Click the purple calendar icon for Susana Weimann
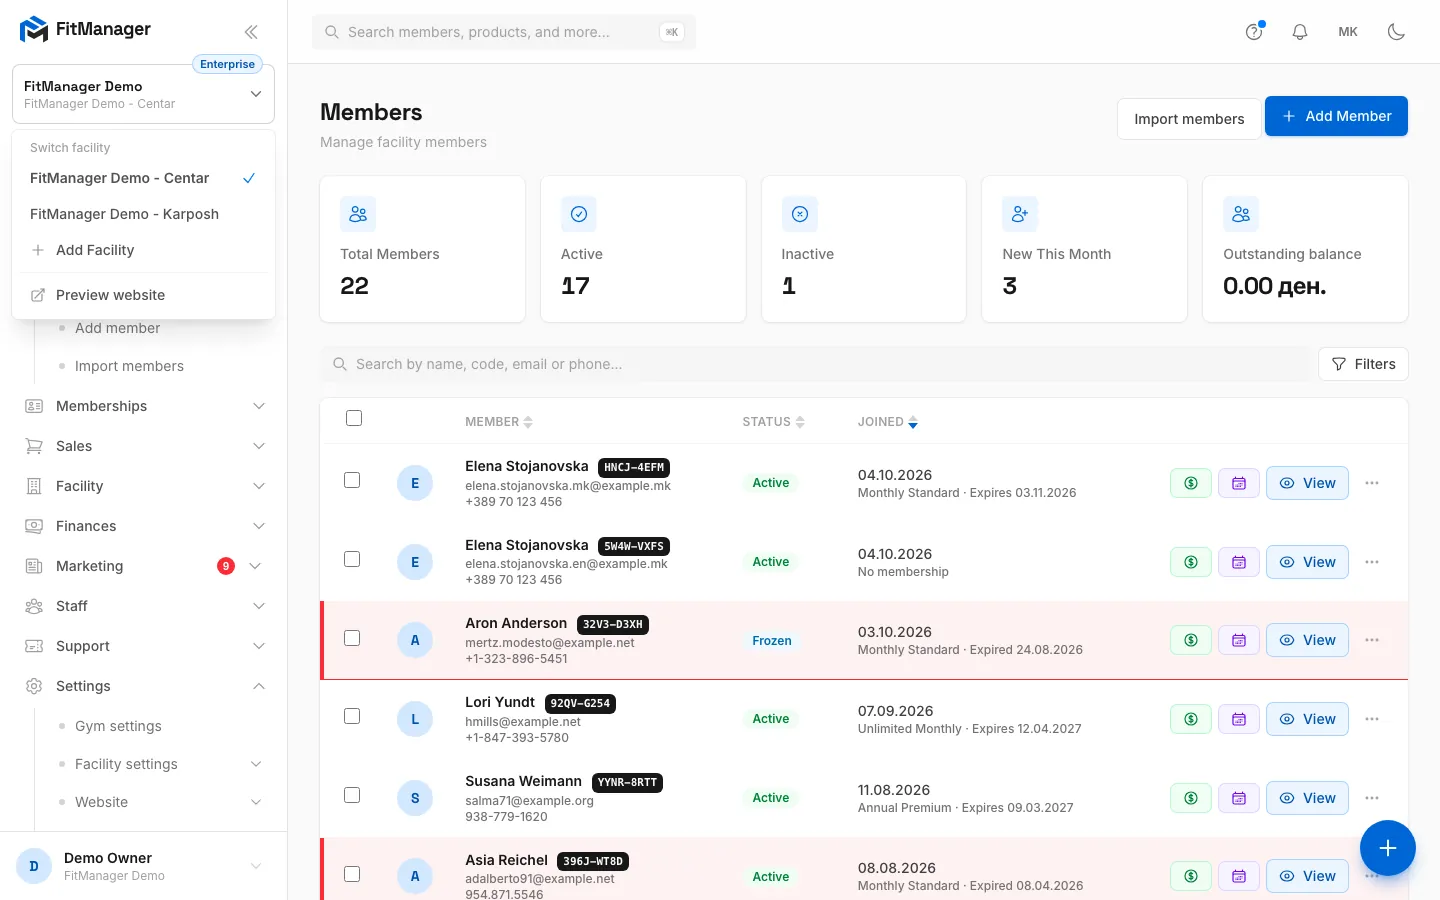The height and width of the screenshot is (900, 1440). click(x=1239, y=798)
